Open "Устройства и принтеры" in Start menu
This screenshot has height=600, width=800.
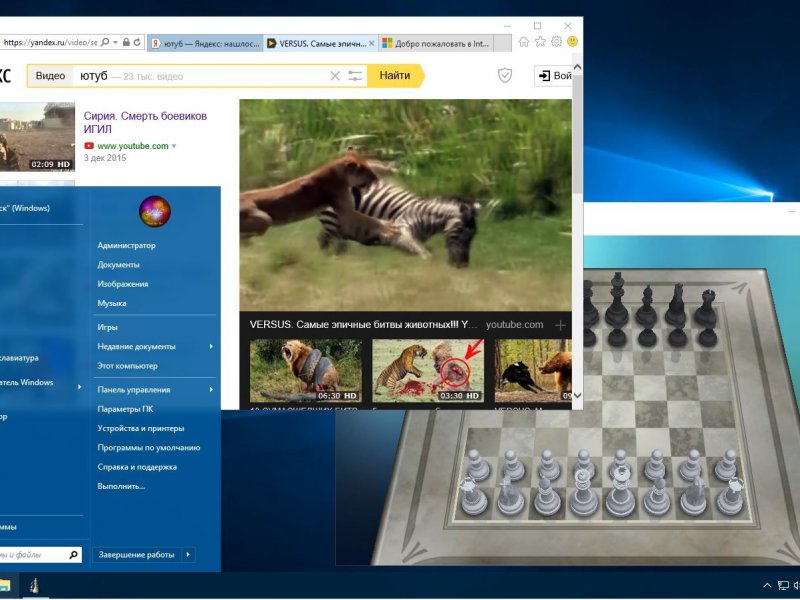click(141, 429)
